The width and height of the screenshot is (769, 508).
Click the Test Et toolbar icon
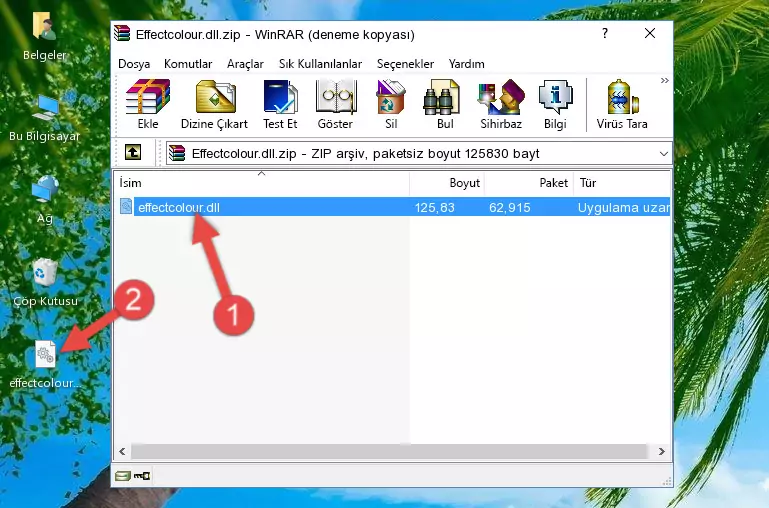point(280,104)
